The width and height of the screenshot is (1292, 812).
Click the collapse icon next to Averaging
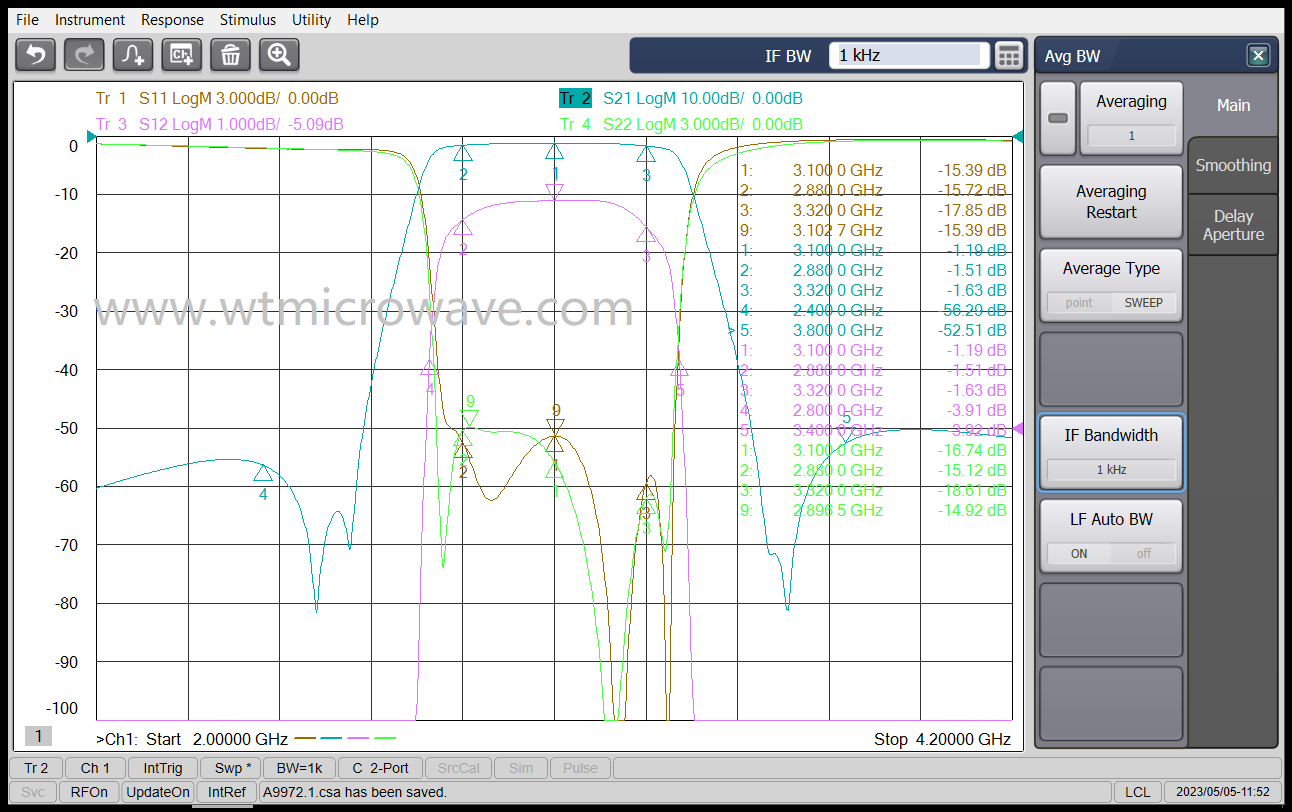coord(1057,117)
